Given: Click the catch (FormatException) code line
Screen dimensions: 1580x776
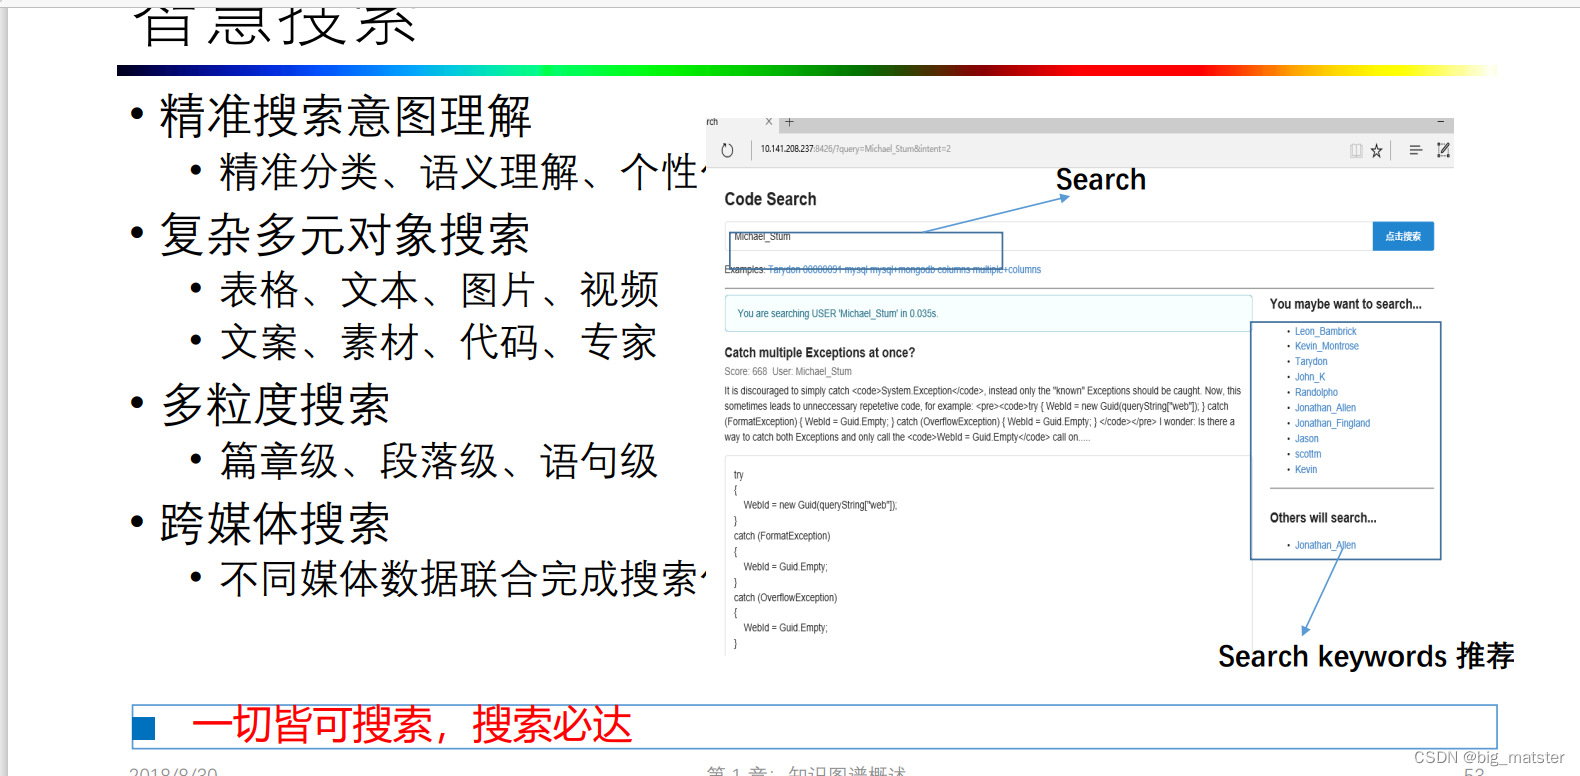Looking at the screenshot, I should pos(782,536).
